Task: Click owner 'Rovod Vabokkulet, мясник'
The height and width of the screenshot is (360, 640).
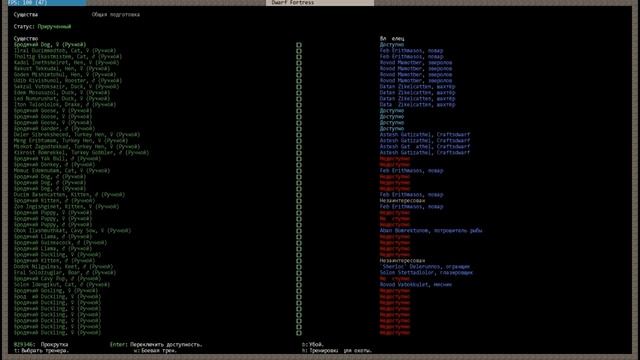Action: point(416,285)
